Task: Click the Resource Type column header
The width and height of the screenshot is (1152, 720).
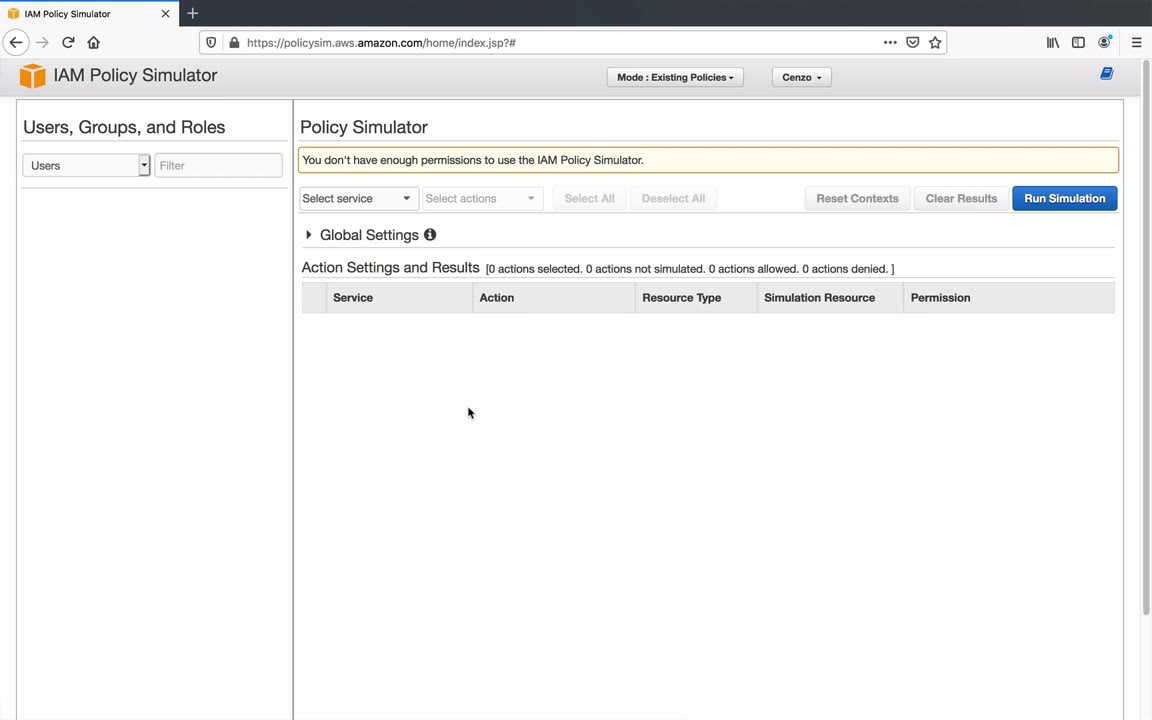Action: pos(696,298)
